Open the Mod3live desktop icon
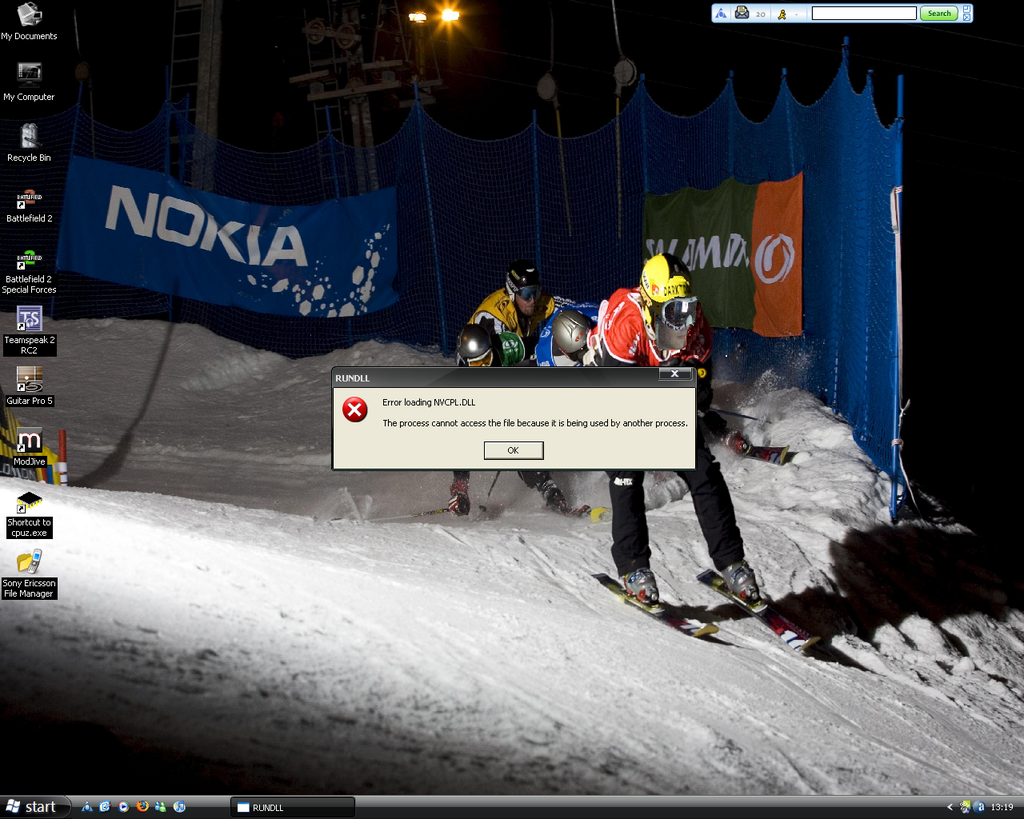The height and width of the screenshot is (819, 1024). [x=29, y=440]
